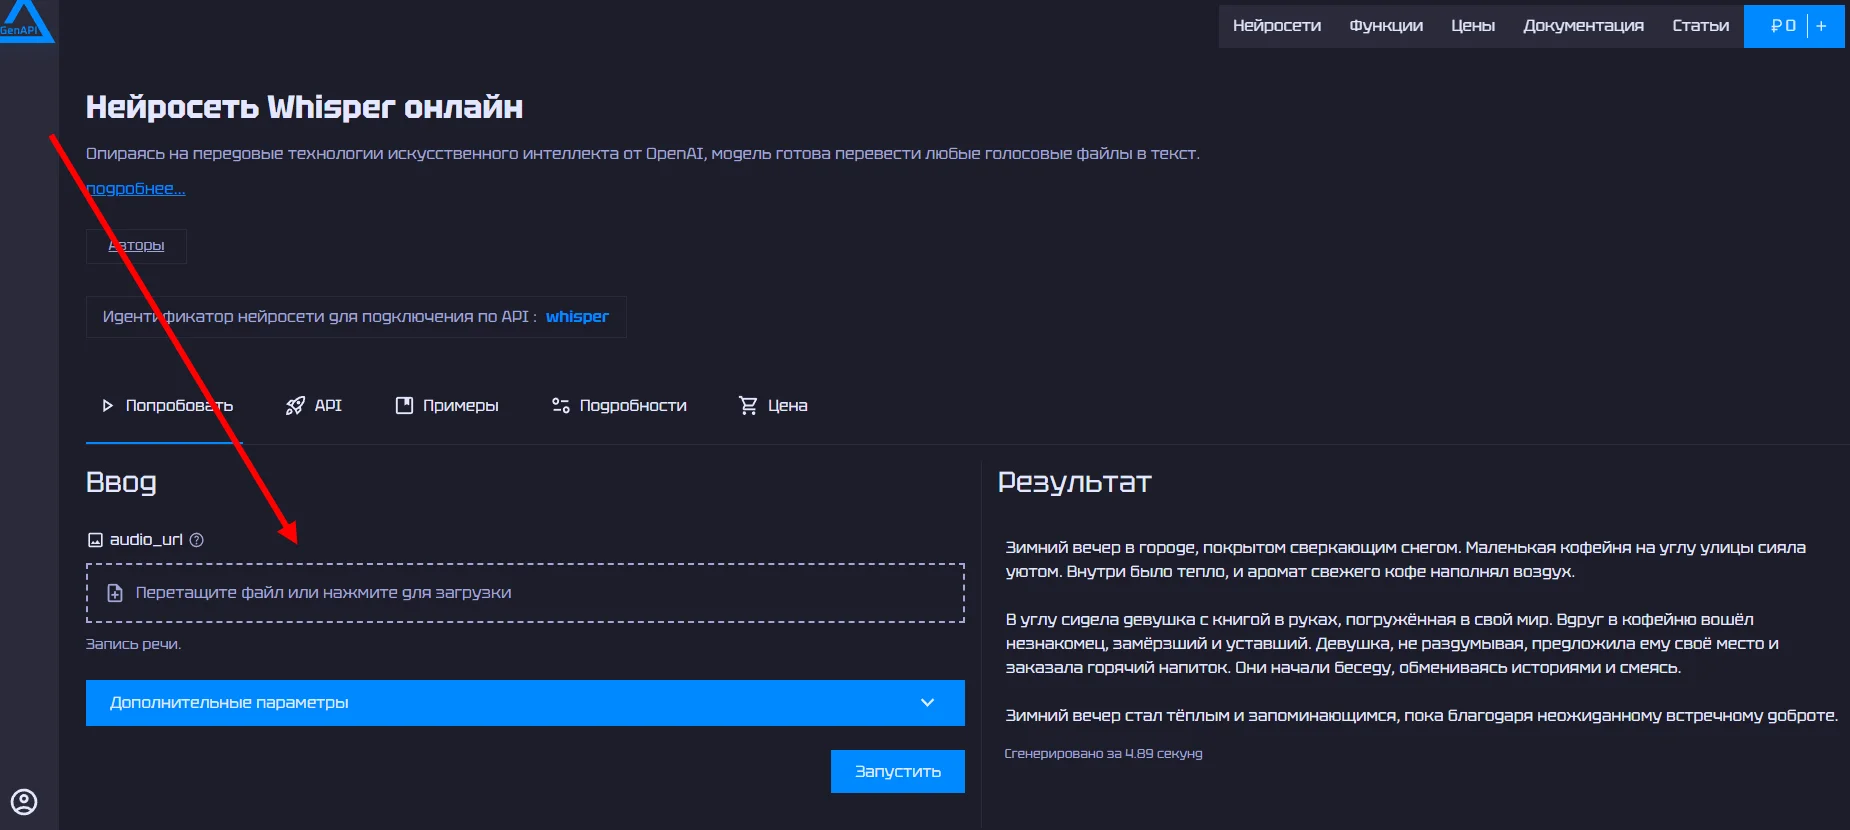Click the Идентификатор нейросети для подключения label
Image resolution: width=1850 pixels, height=830 pixels.
(x=320, y=317)
